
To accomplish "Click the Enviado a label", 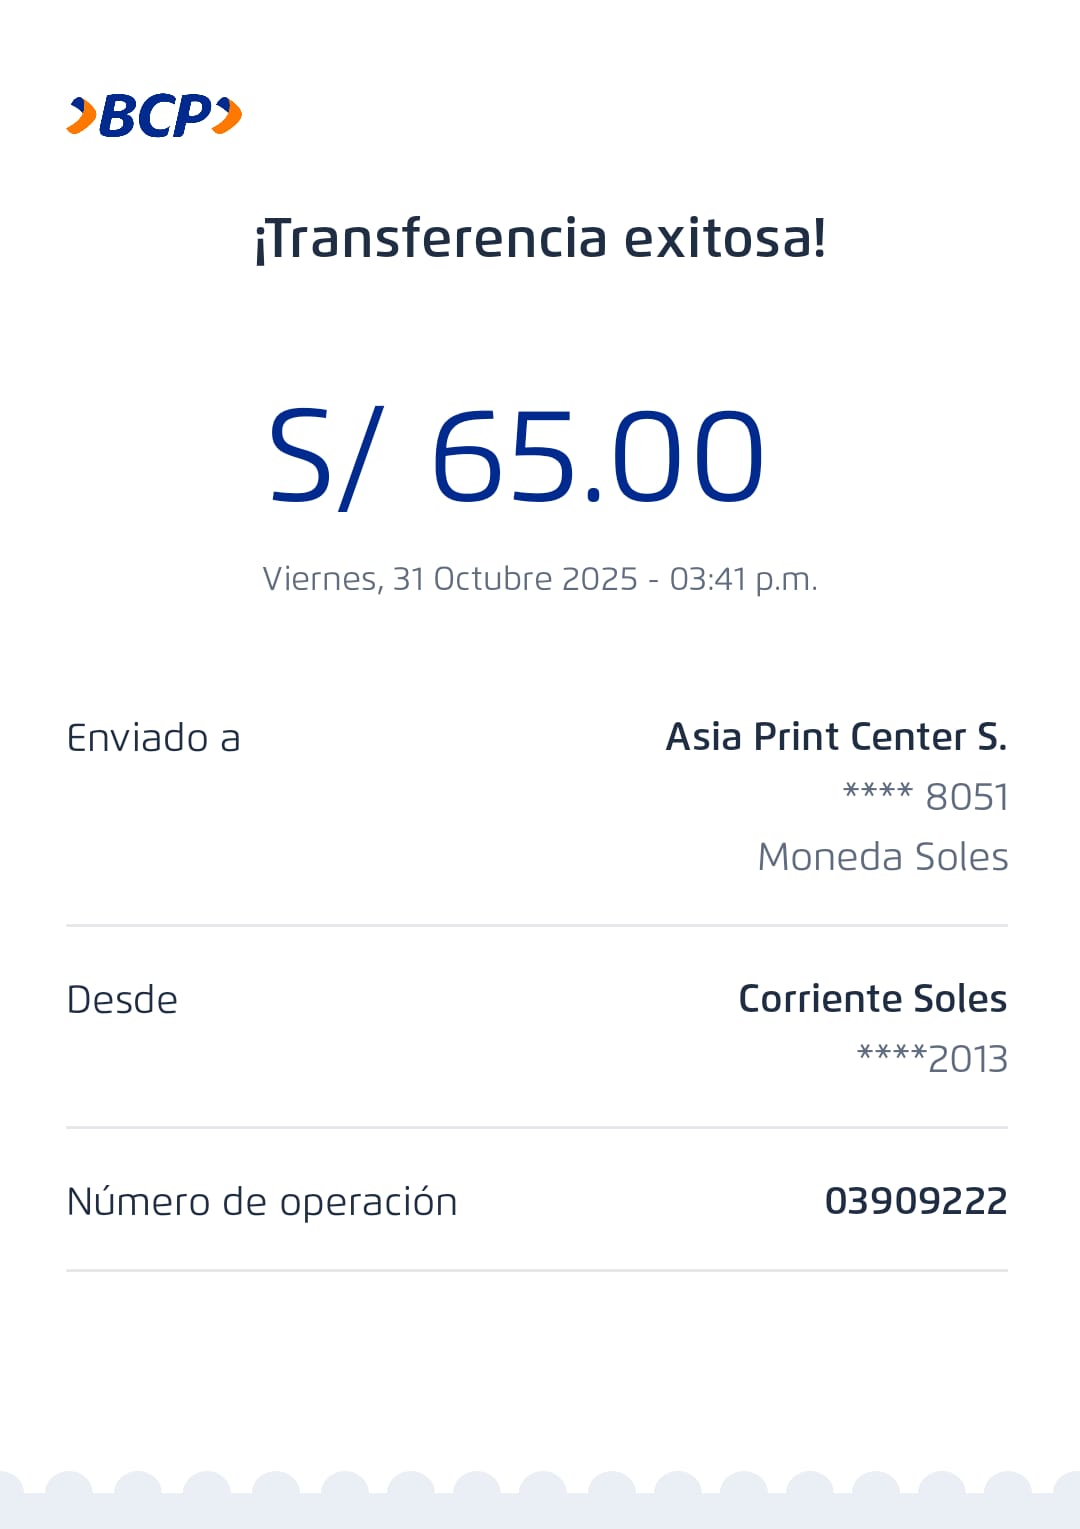I will coord(153,738).
